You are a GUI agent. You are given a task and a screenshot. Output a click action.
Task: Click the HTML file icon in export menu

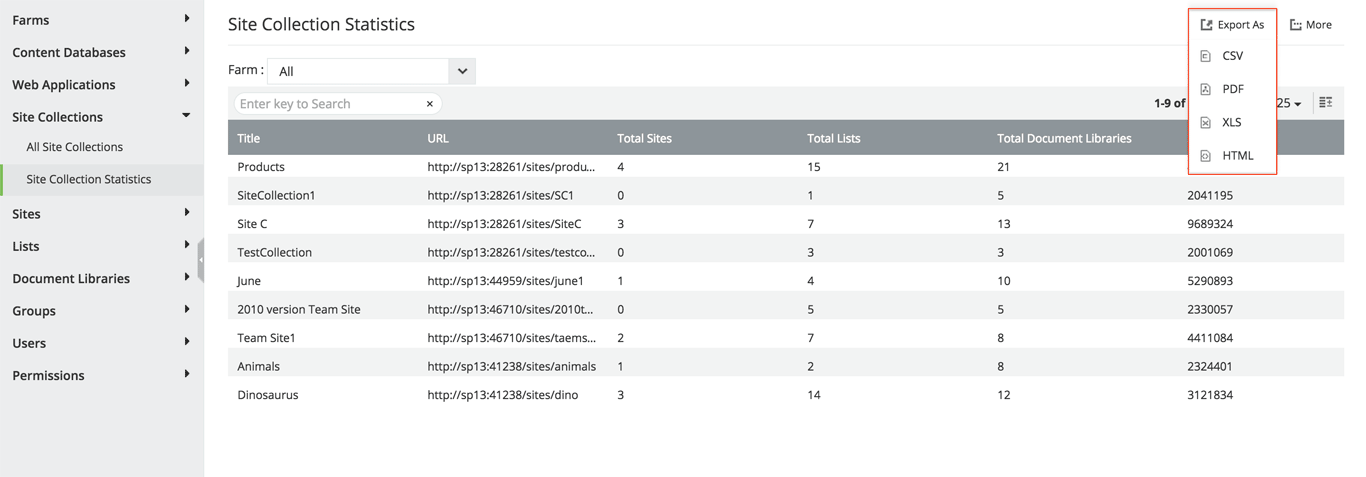click(1205, 156)
